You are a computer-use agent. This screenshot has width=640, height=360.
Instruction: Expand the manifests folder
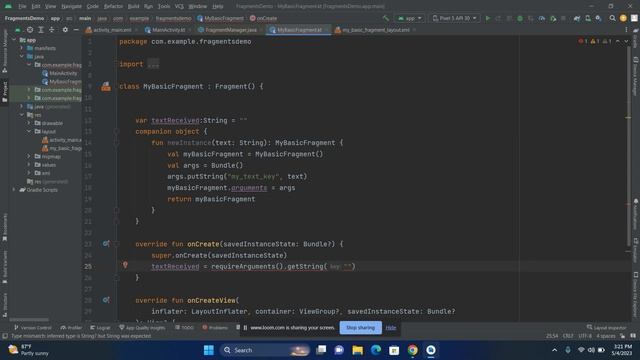[x=22, y=48]
